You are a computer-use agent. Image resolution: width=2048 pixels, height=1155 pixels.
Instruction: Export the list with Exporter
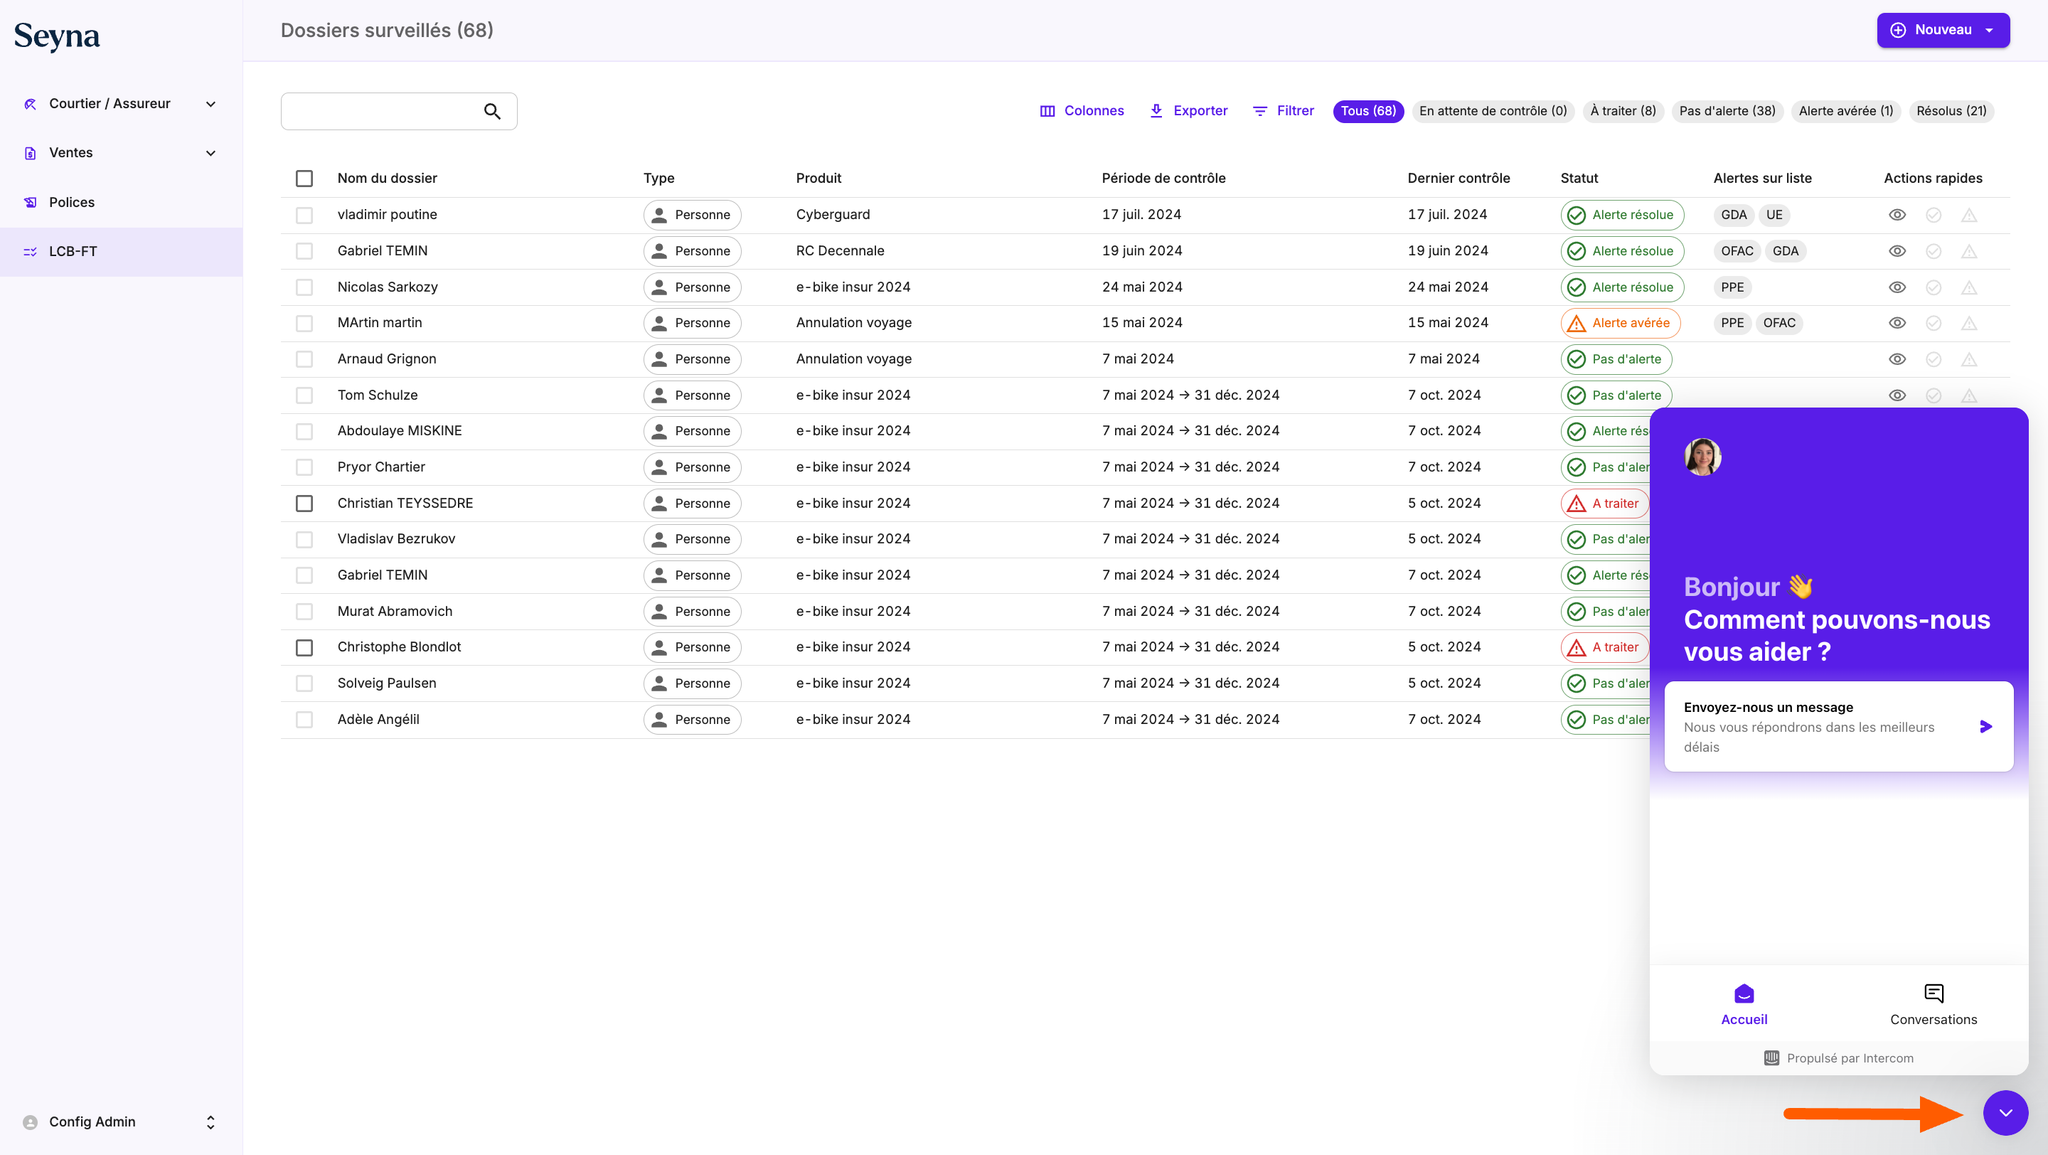(1188, 111)
